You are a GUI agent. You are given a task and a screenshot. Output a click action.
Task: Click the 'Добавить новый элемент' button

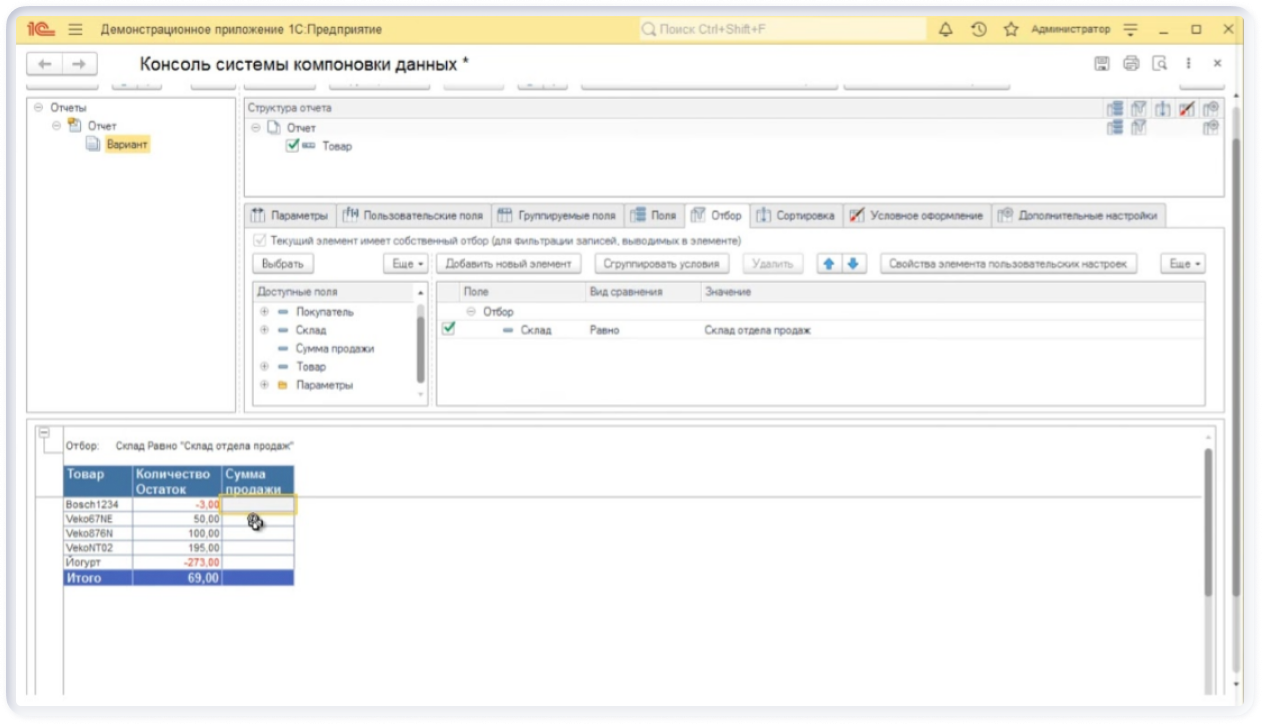point(510,264)
